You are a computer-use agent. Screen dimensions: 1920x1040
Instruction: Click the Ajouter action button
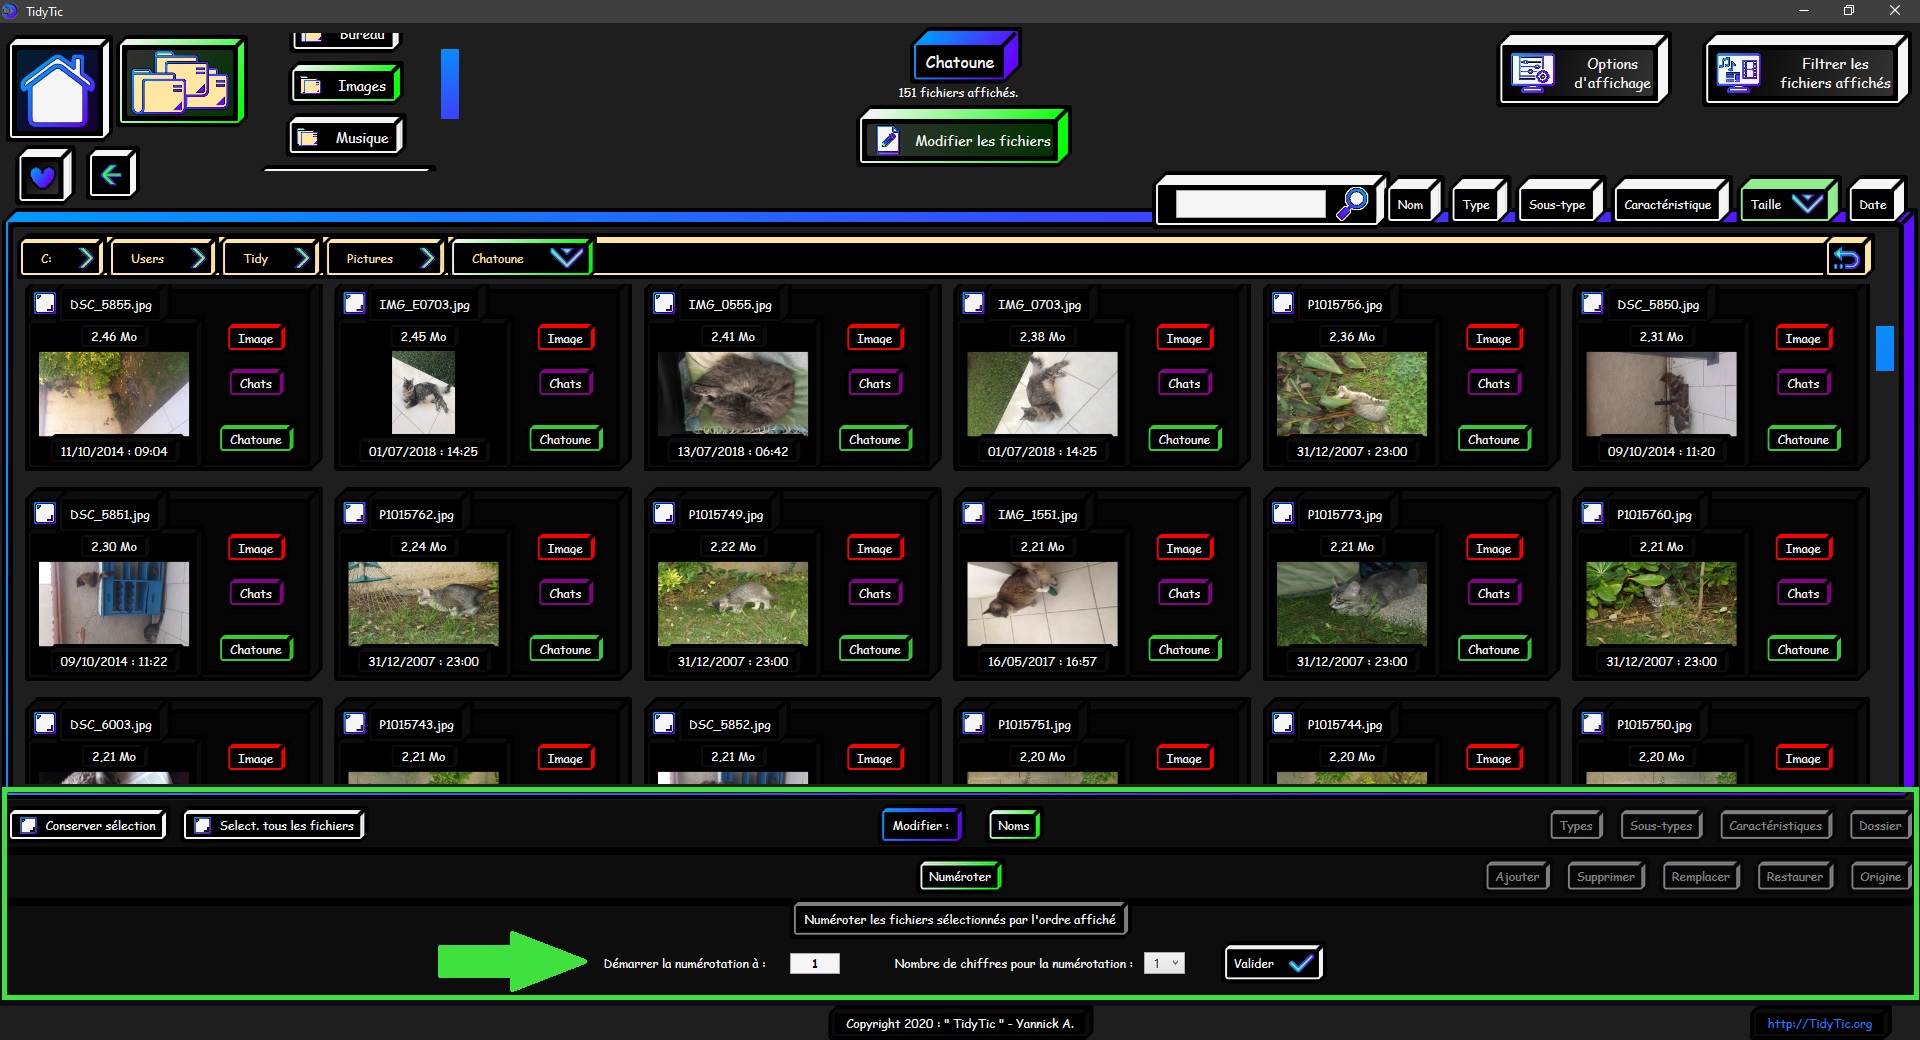1517,876
